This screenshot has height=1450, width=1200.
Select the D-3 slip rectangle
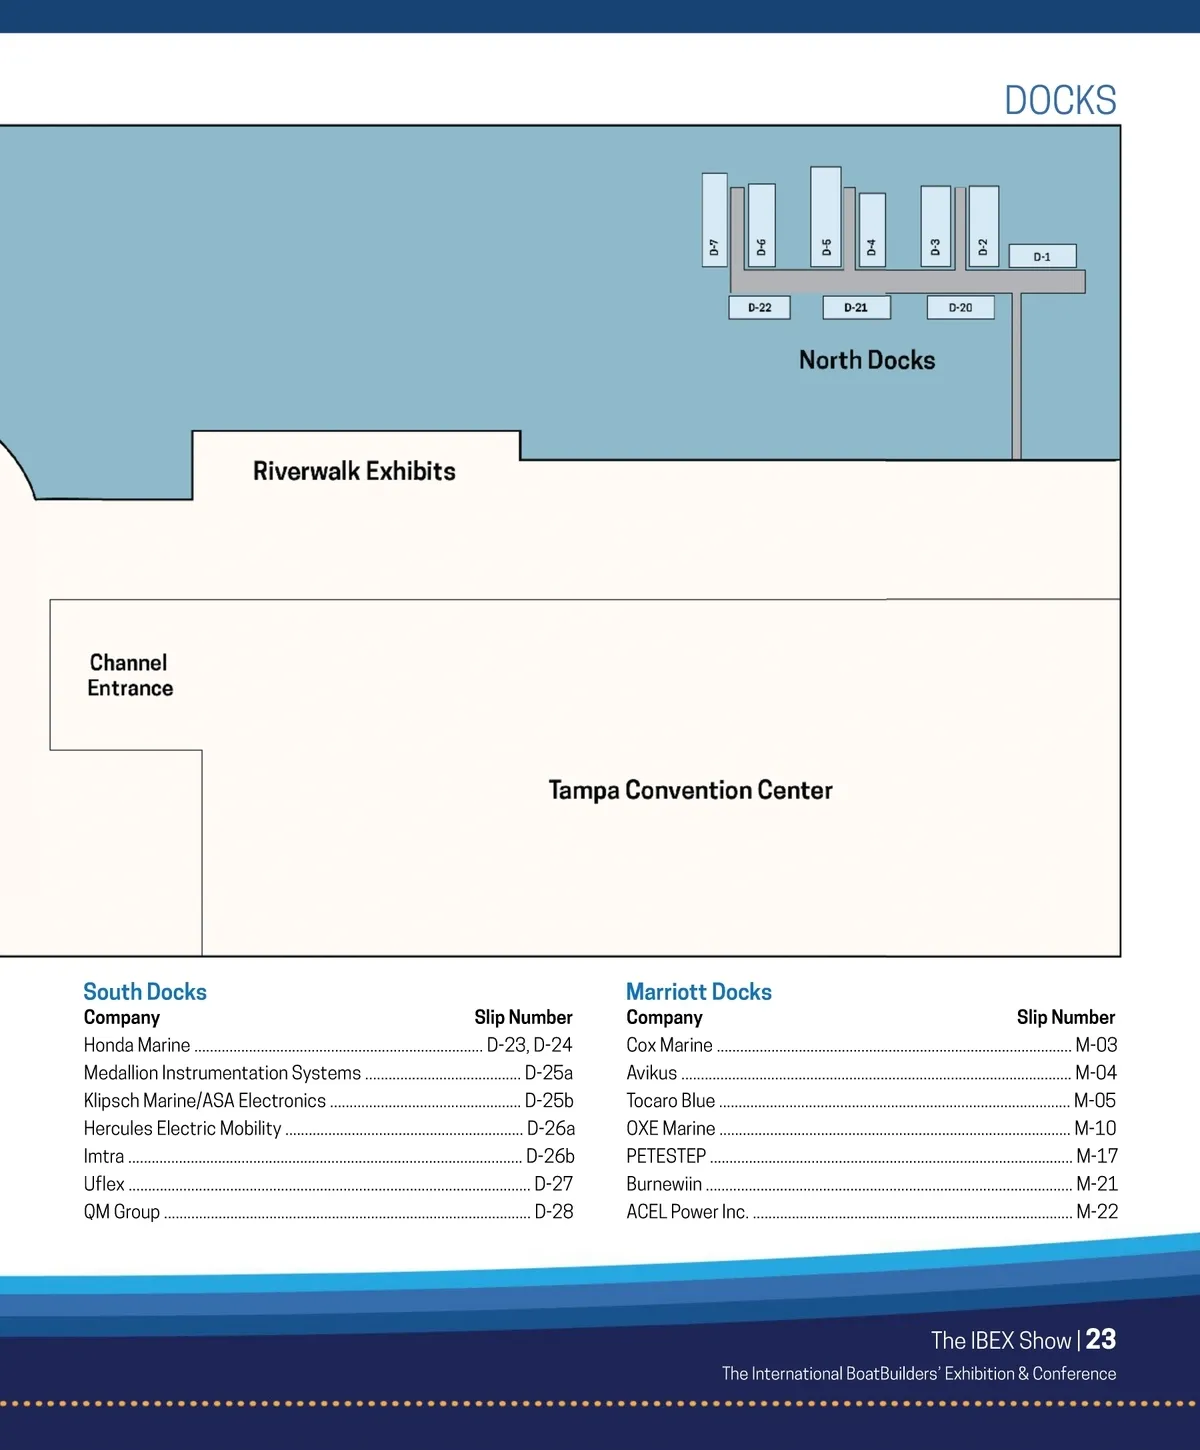point(935,227)
